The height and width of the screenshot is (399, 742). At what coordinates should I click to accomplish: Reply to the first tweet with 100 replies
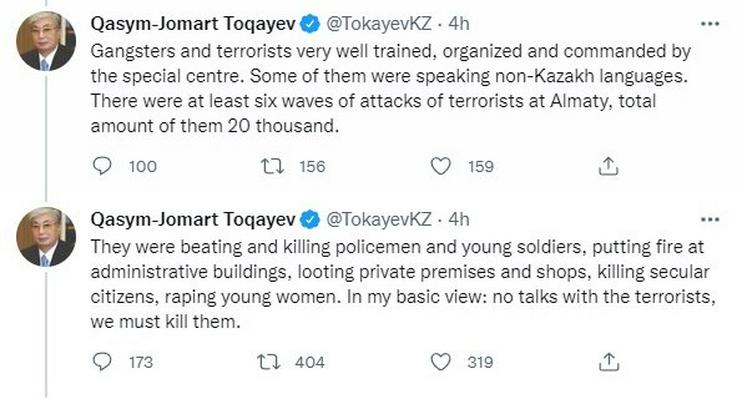coord(102,166)
